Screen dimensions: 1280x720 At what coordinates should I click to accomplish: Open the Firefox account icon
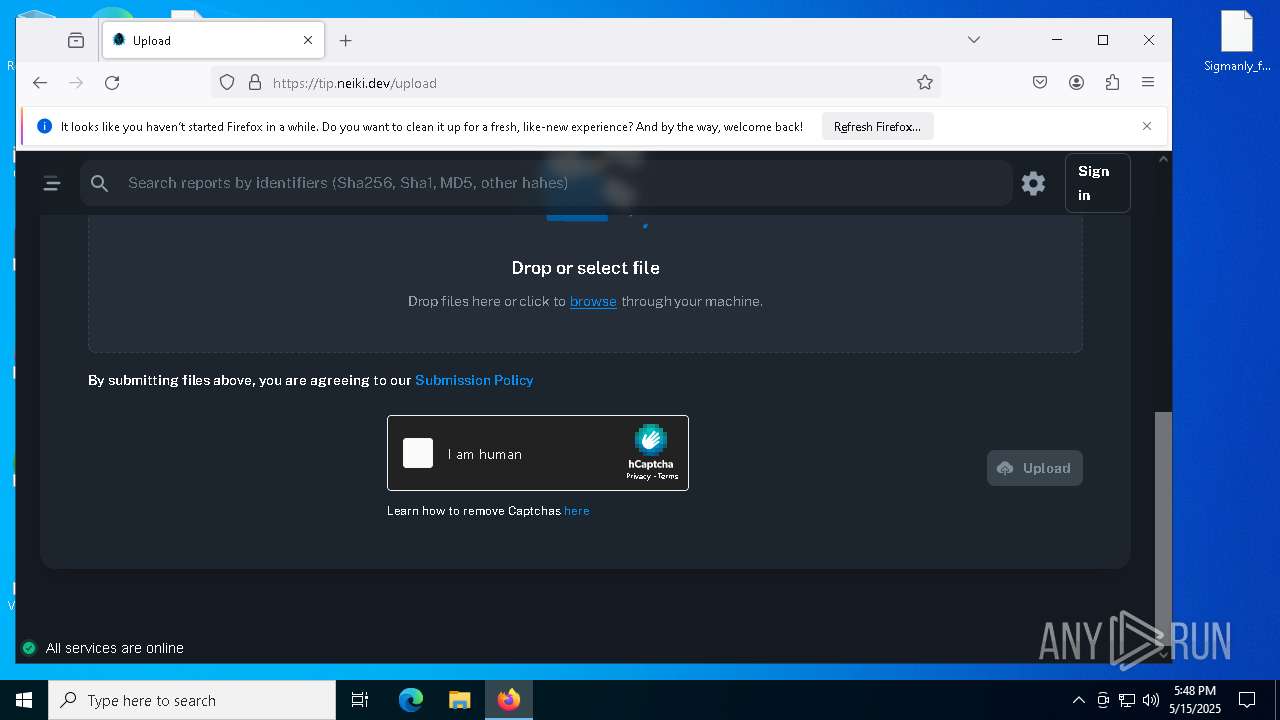click(1076, 83)
